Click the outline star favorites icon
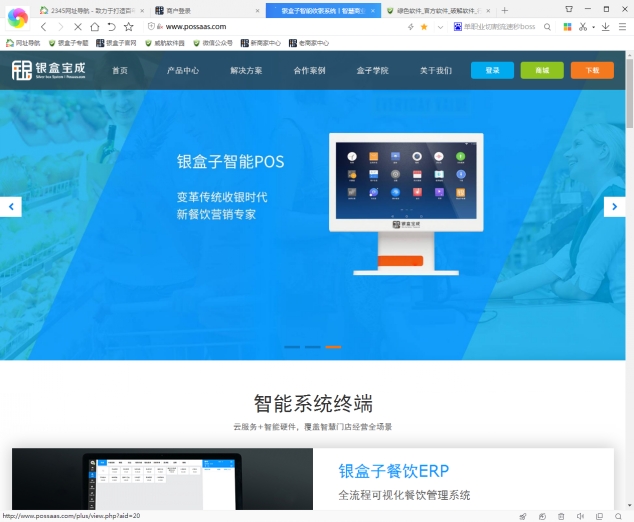634x522 pixels. 129,27
